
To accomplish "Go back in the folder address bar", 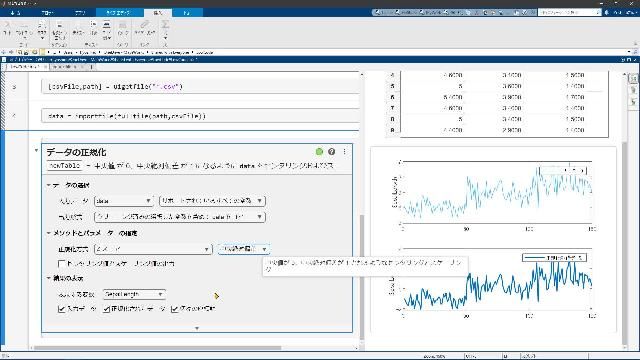I will 4,52.
